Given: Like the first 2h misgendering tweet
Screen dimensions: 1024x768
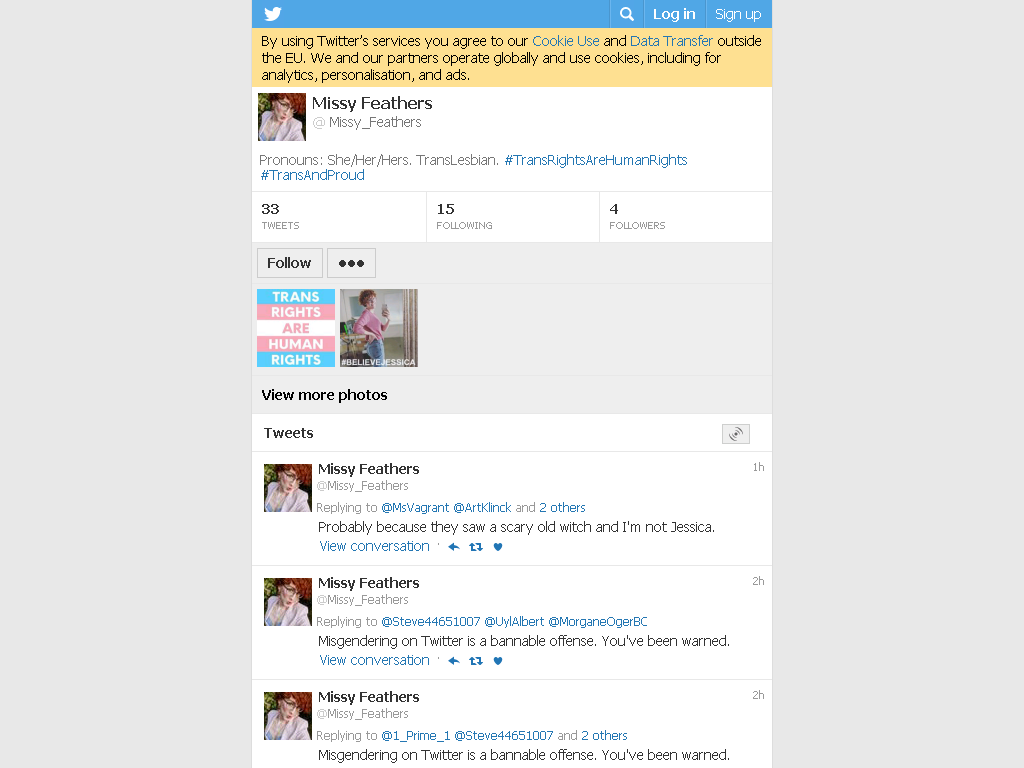Looking at the screenshot, I should 498,661.
